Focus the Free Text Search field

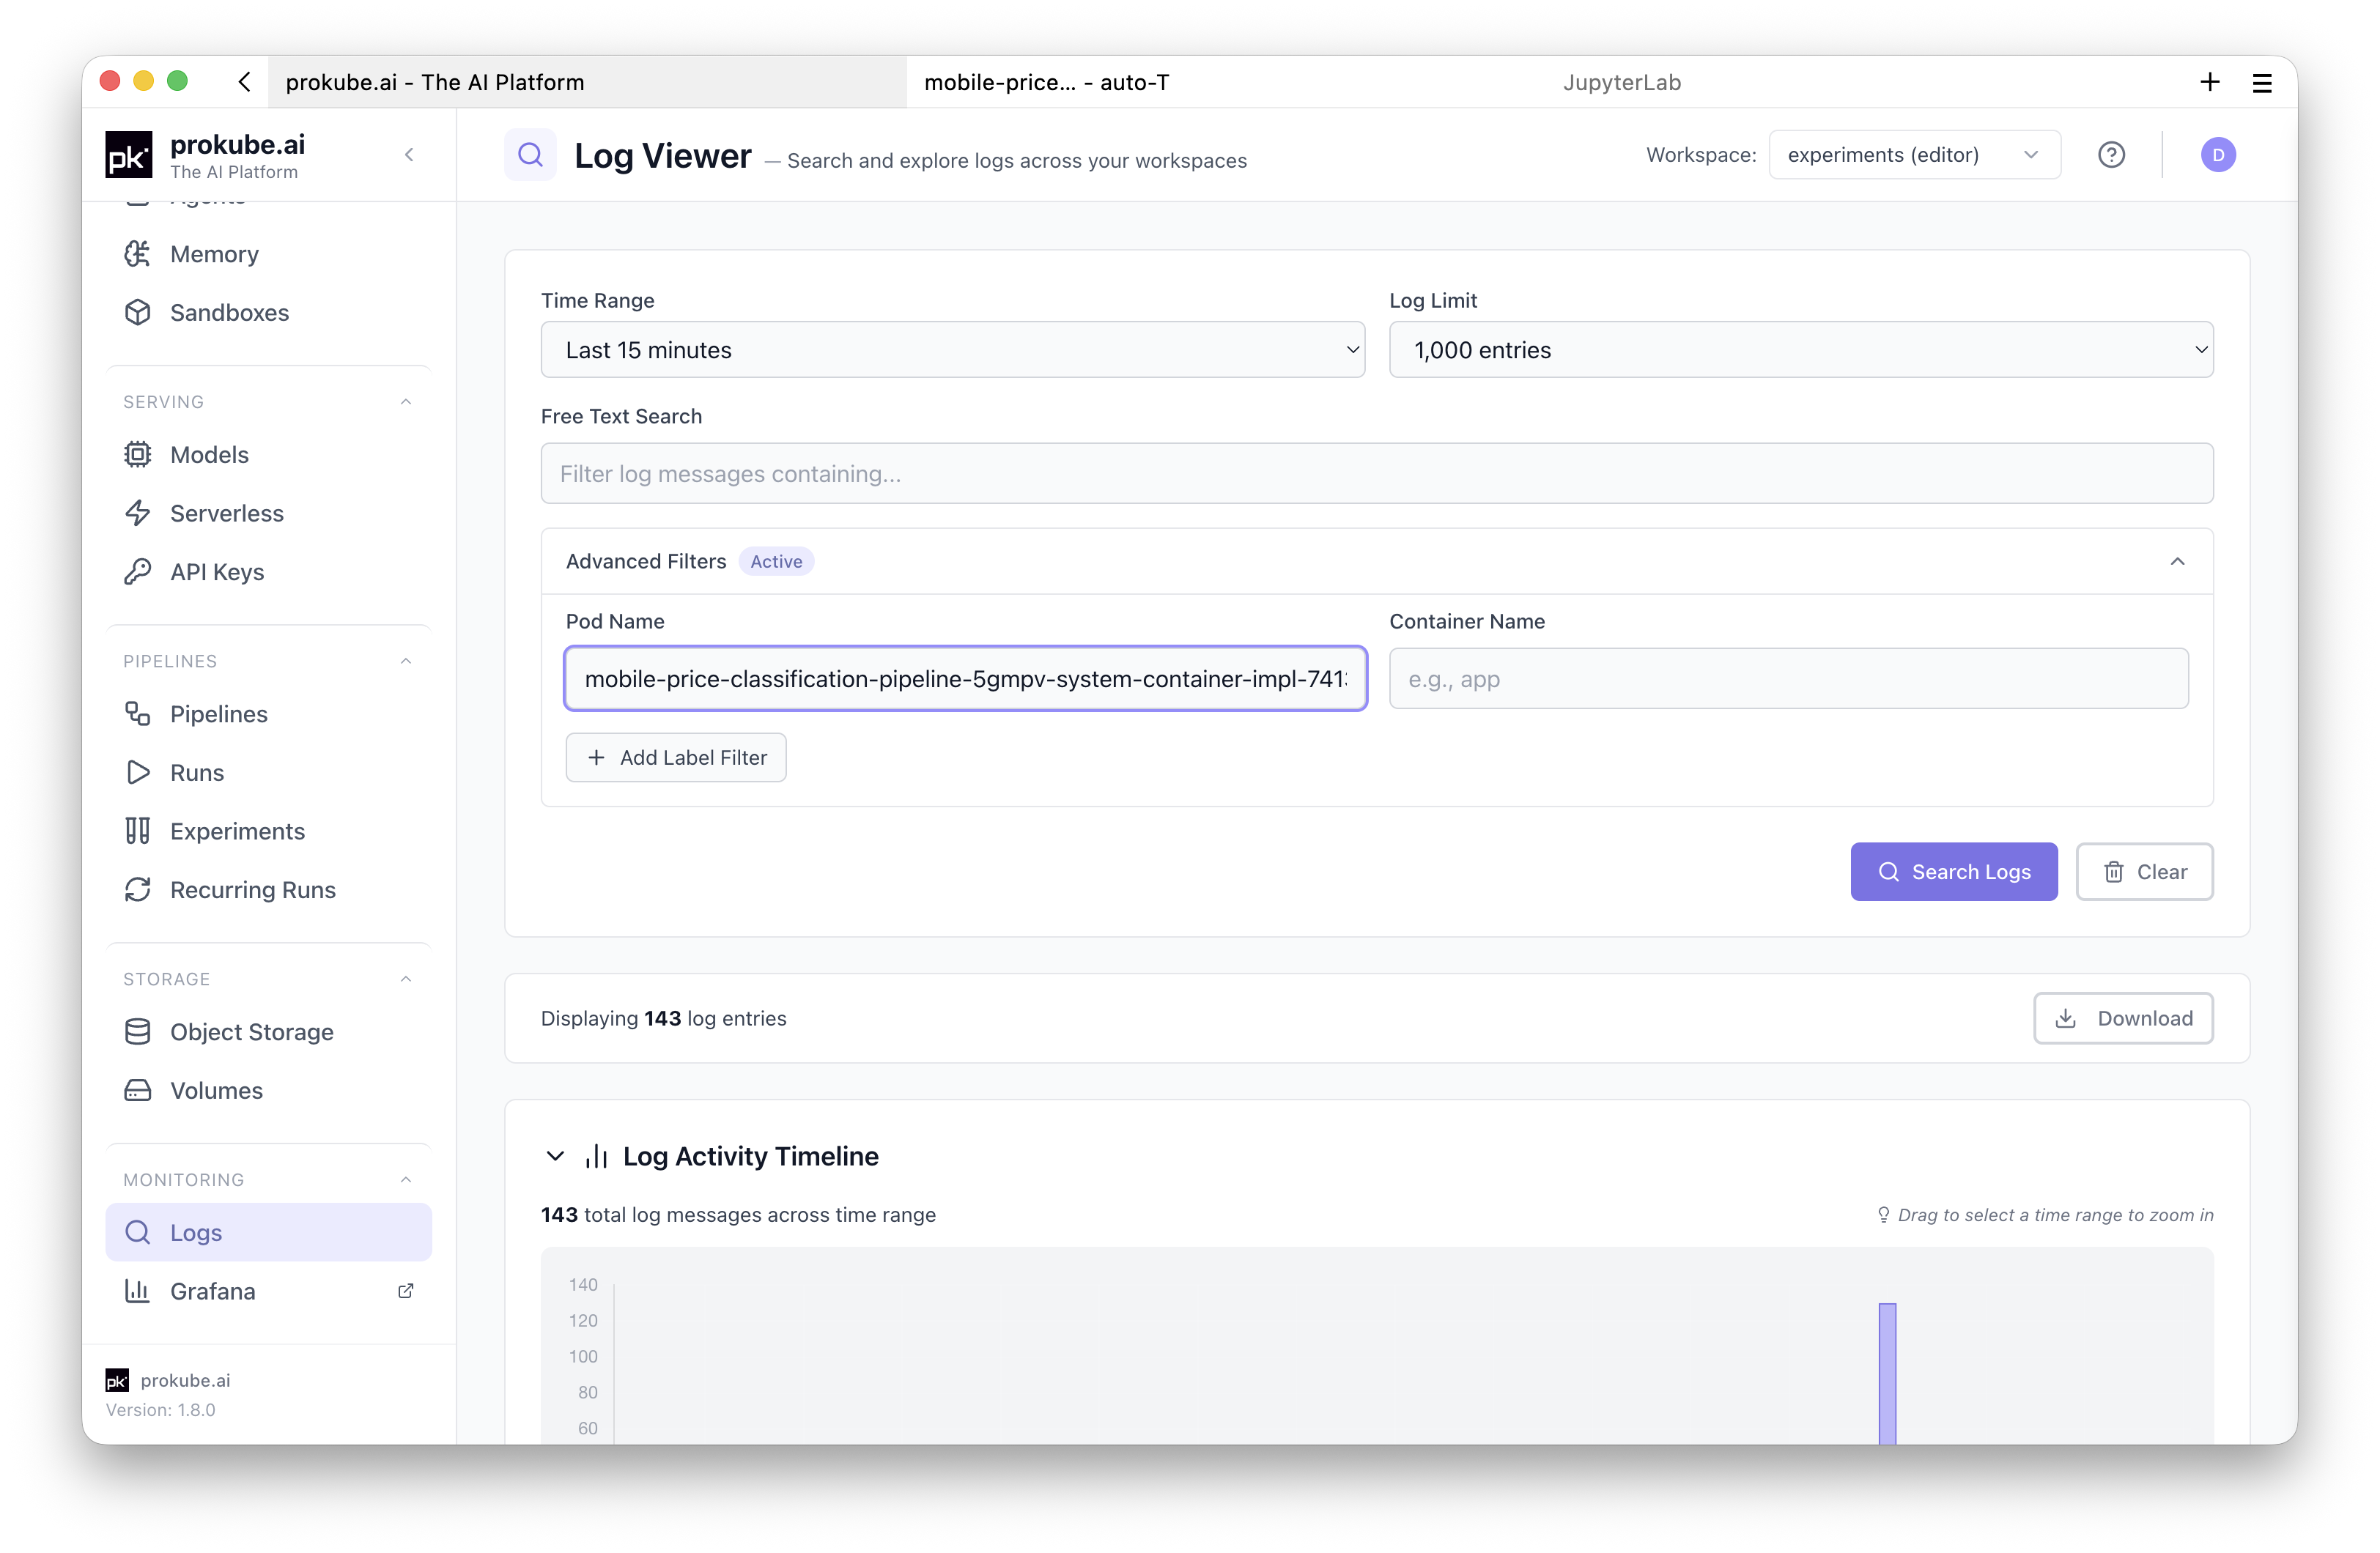[1377, 474]
